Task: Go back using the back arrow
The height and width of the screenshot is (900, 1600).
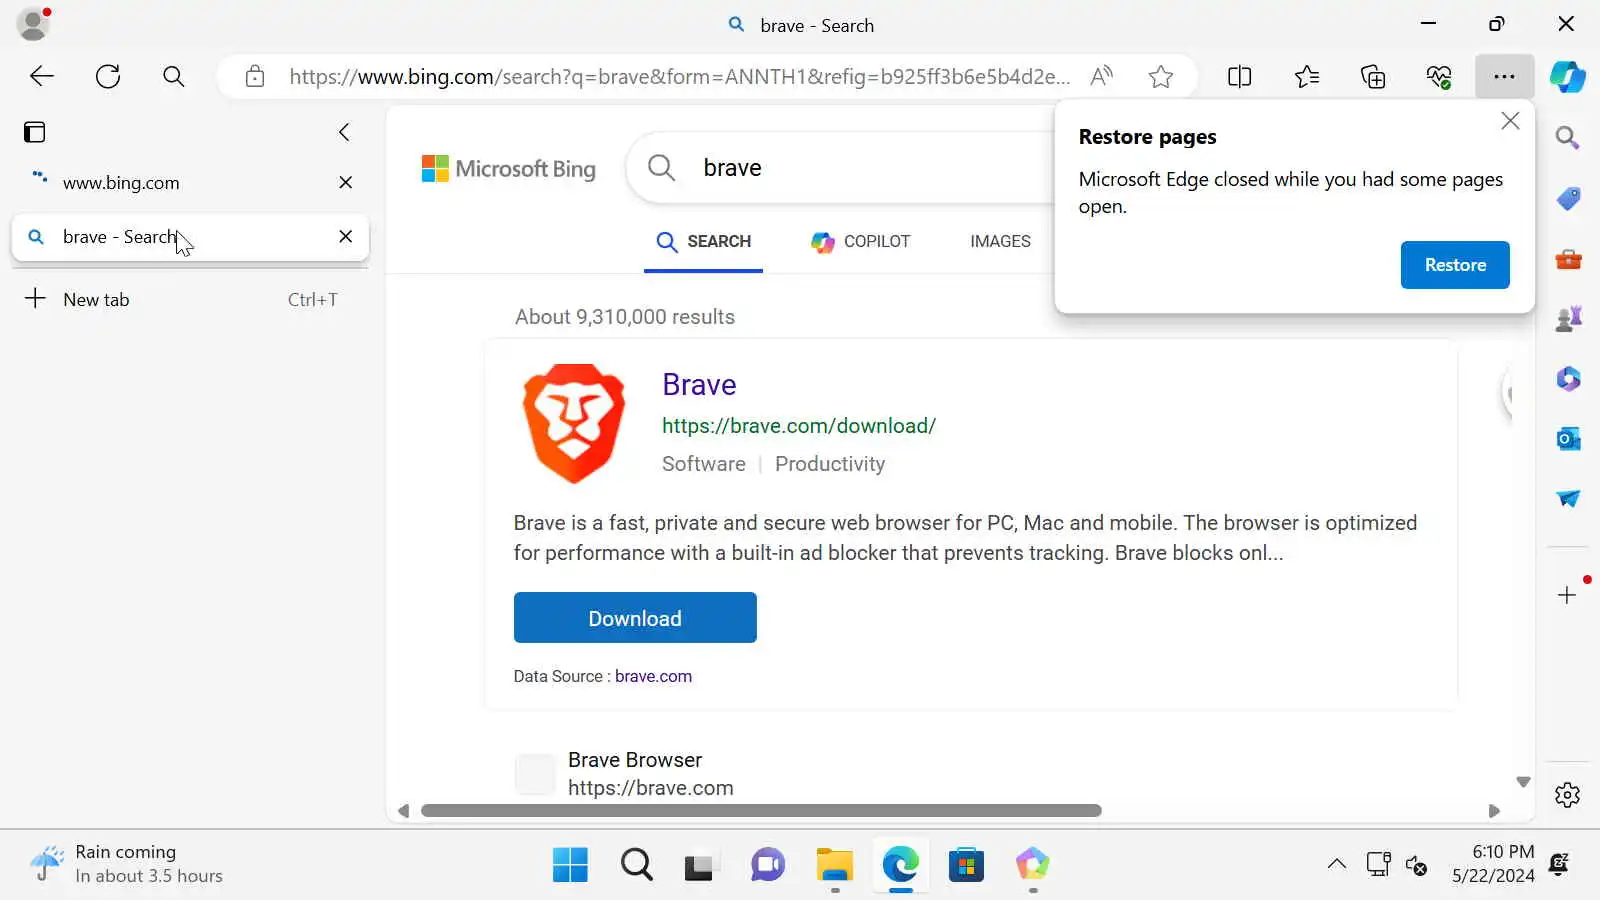Action: click(42, 76)
